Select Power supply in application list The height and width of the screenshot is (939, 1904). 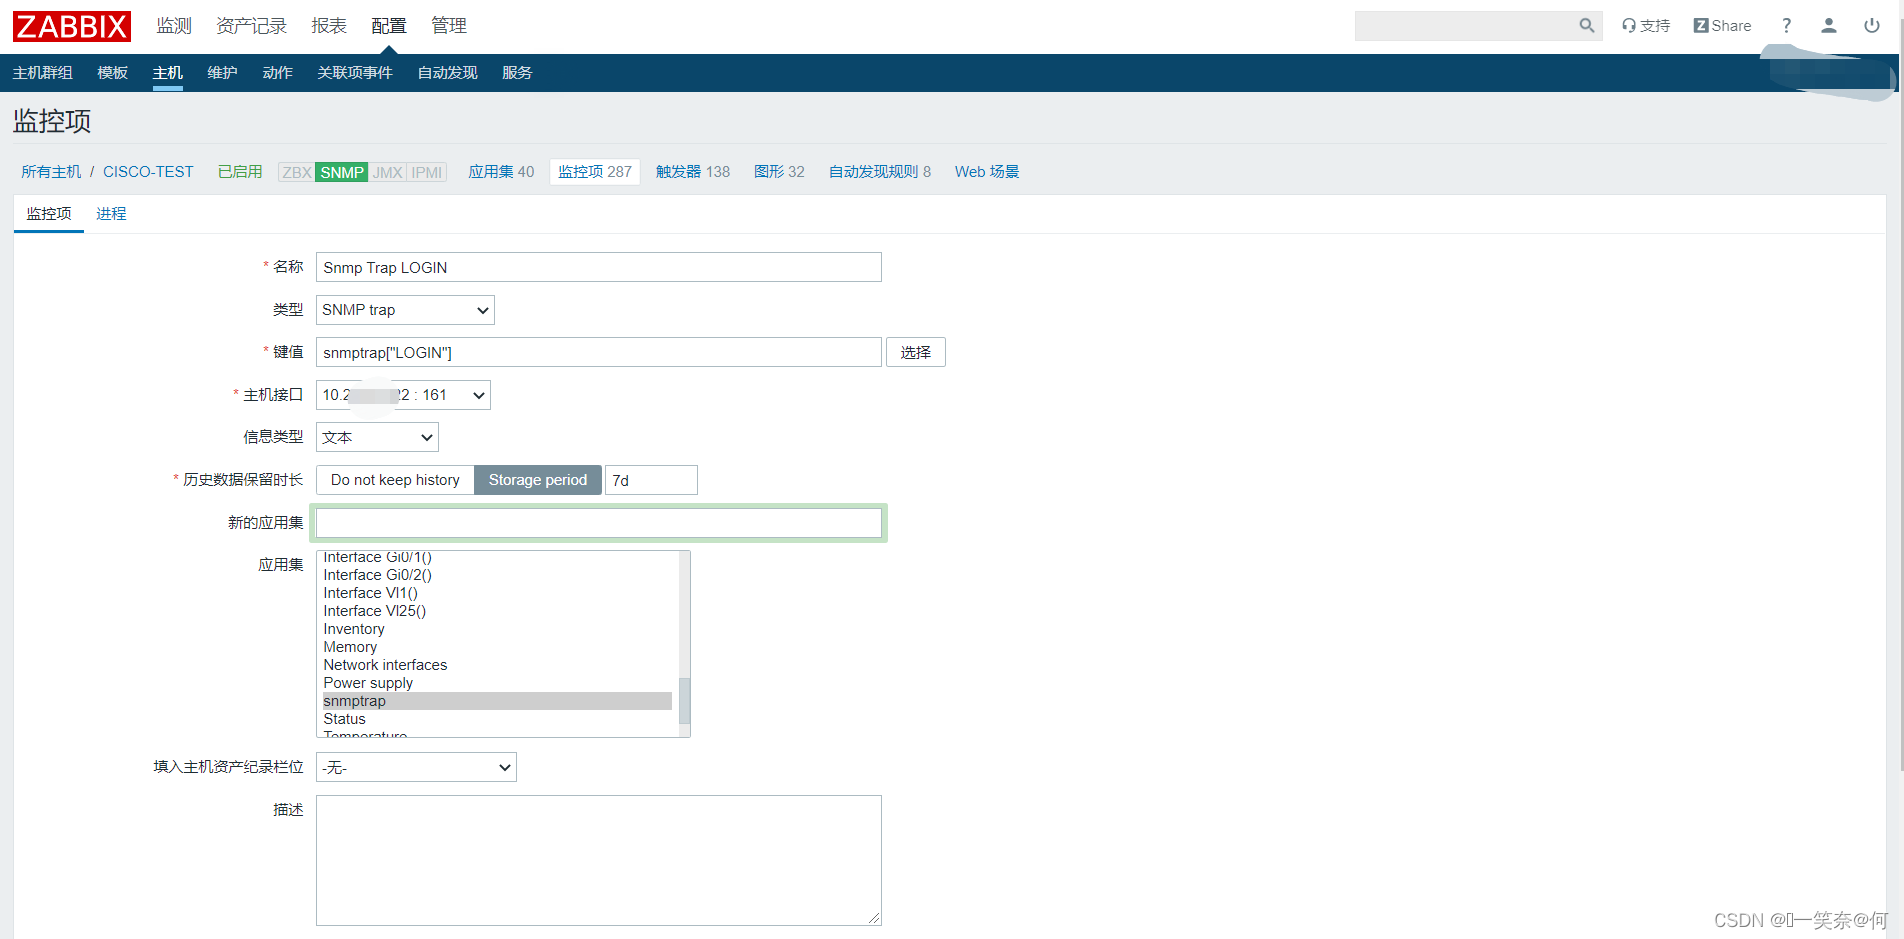click(497, 683)
